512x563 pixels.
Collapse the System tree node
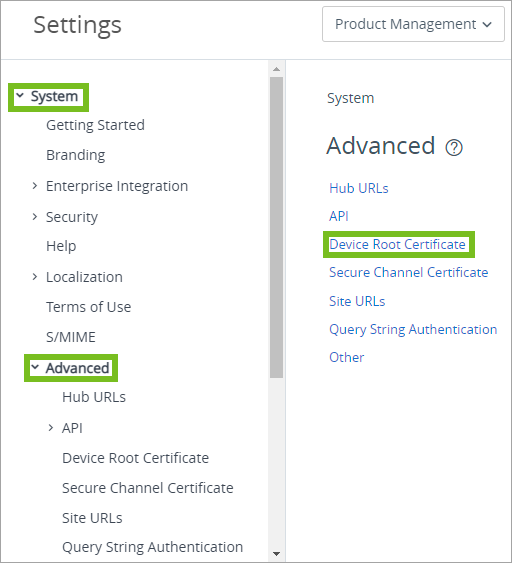pyautogui.click(x=20, y=96)
